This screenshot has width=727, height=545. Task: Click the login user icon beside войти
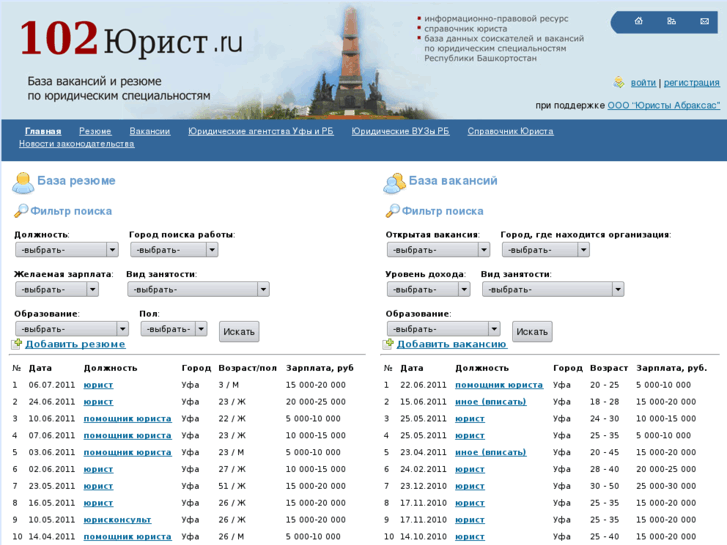(x=619, y=83)
